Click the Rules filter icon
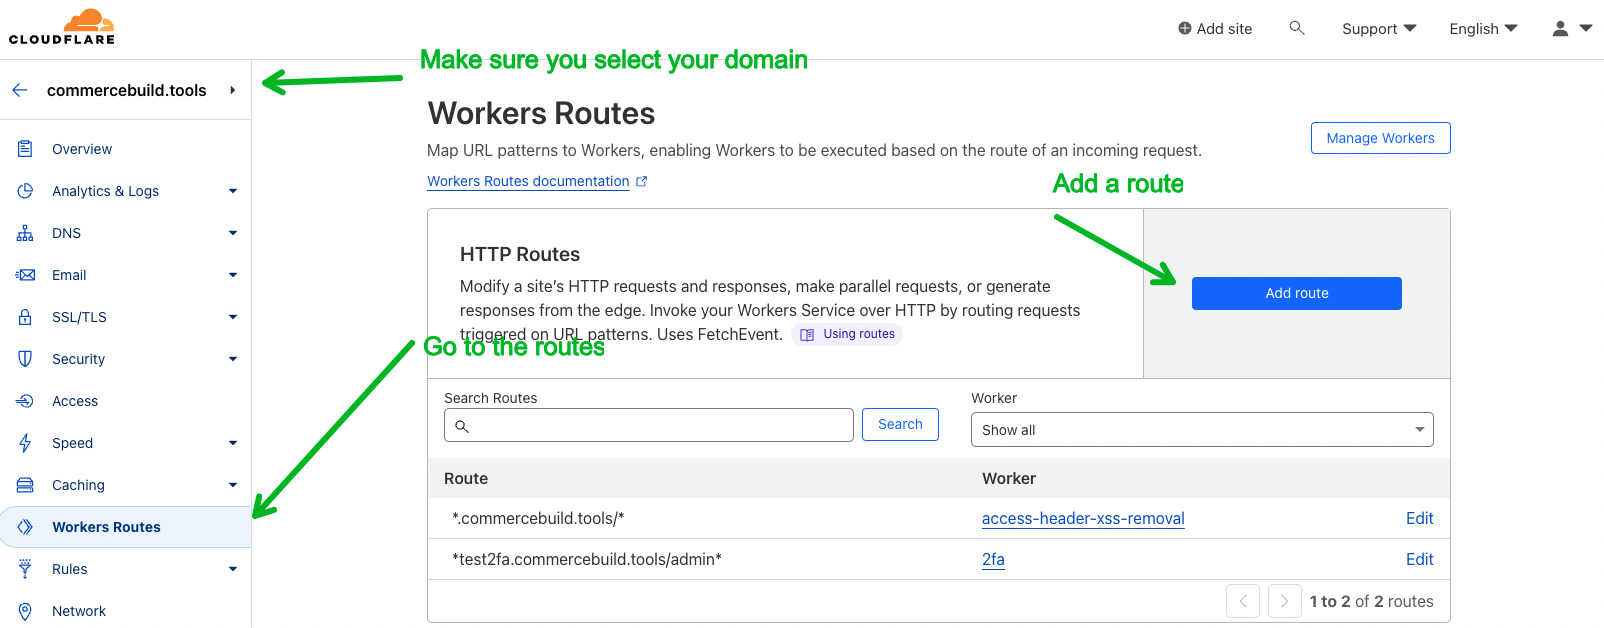The image size is (1604, 628). 25,569
